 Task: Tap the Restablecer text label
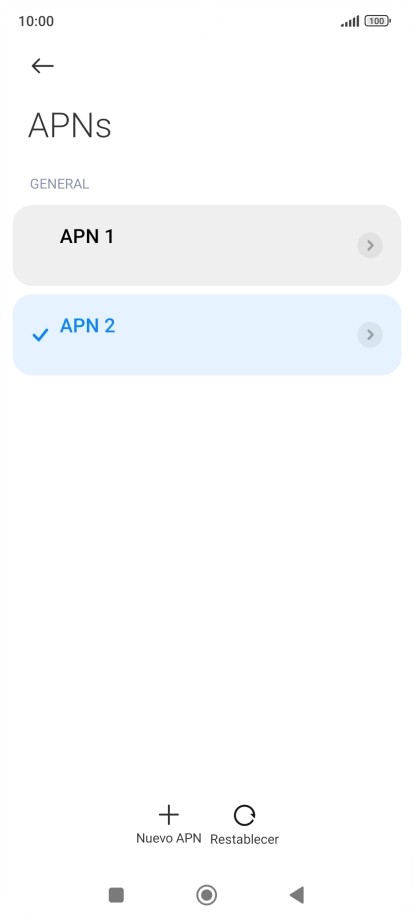point(244,839)
